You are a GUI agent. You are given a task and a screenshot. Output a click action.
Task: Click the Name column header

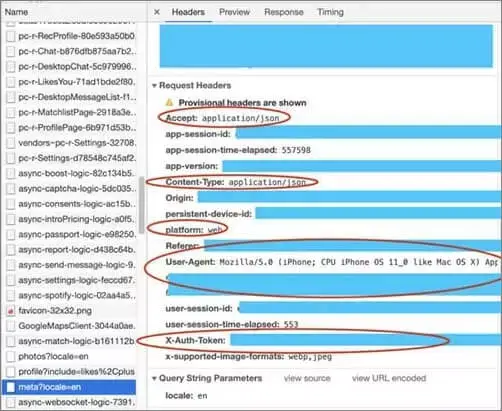[x=16, y=12]
